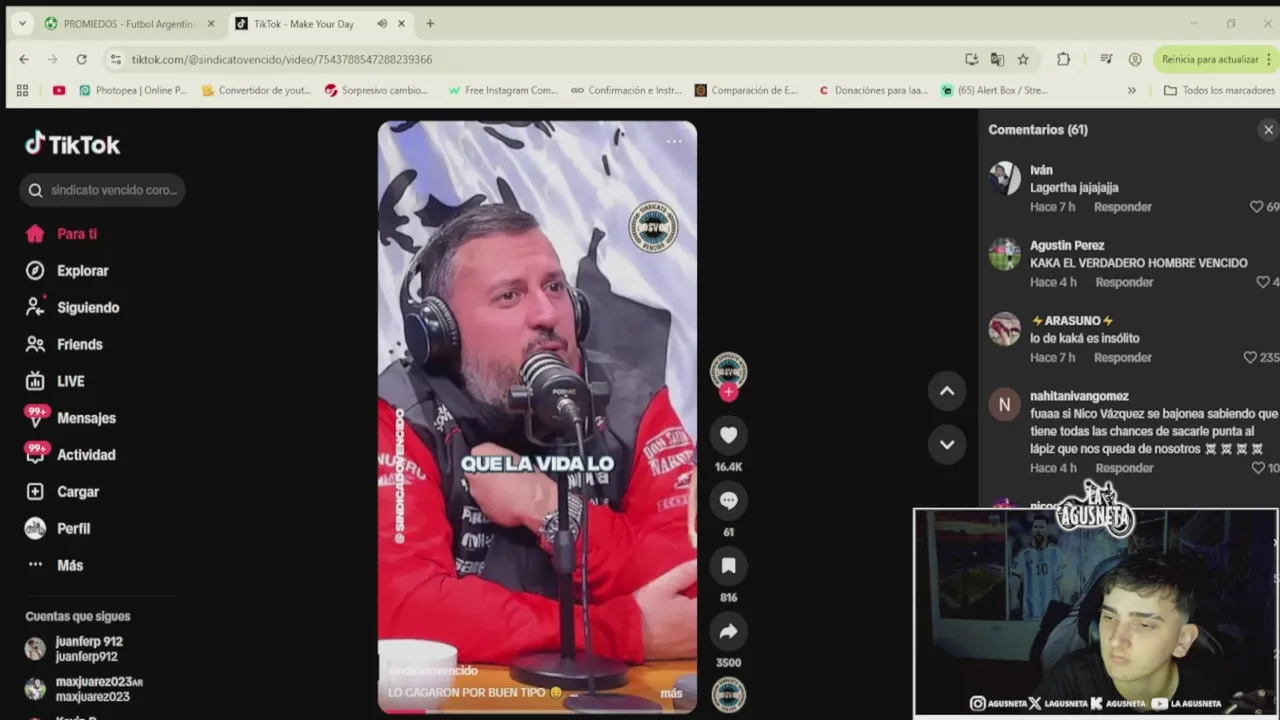Mute the TikTok tab audio
Image resolution: width=1280 pixels, height=720 pixels.
point(382,24)
